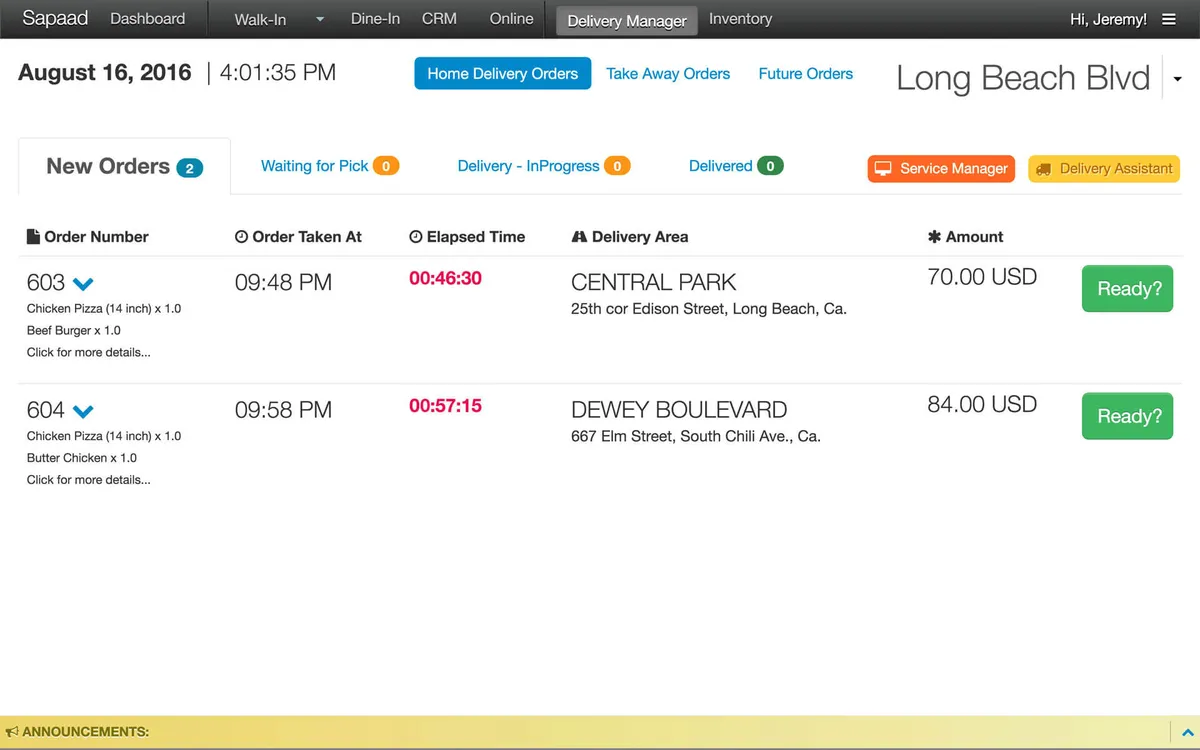Image resolution: width=1200 pixels, height=750 pixels.
Task: Select the New Orders tab
Action: 125,166
